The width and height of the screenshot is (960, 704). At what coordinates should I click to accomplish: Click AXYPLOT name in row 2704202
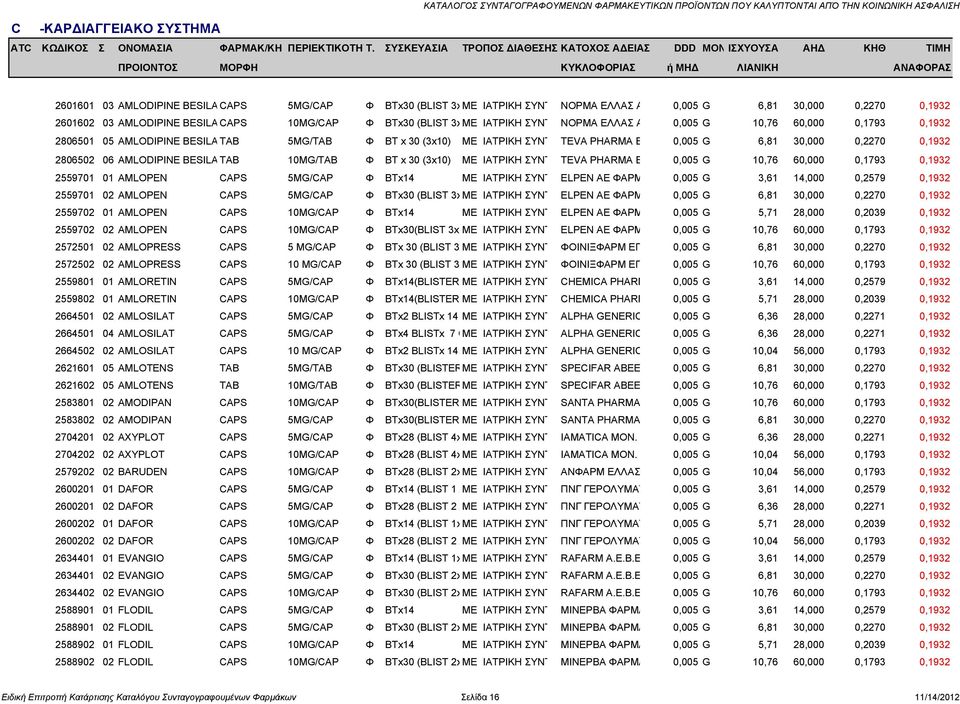[x=141, y=454]
